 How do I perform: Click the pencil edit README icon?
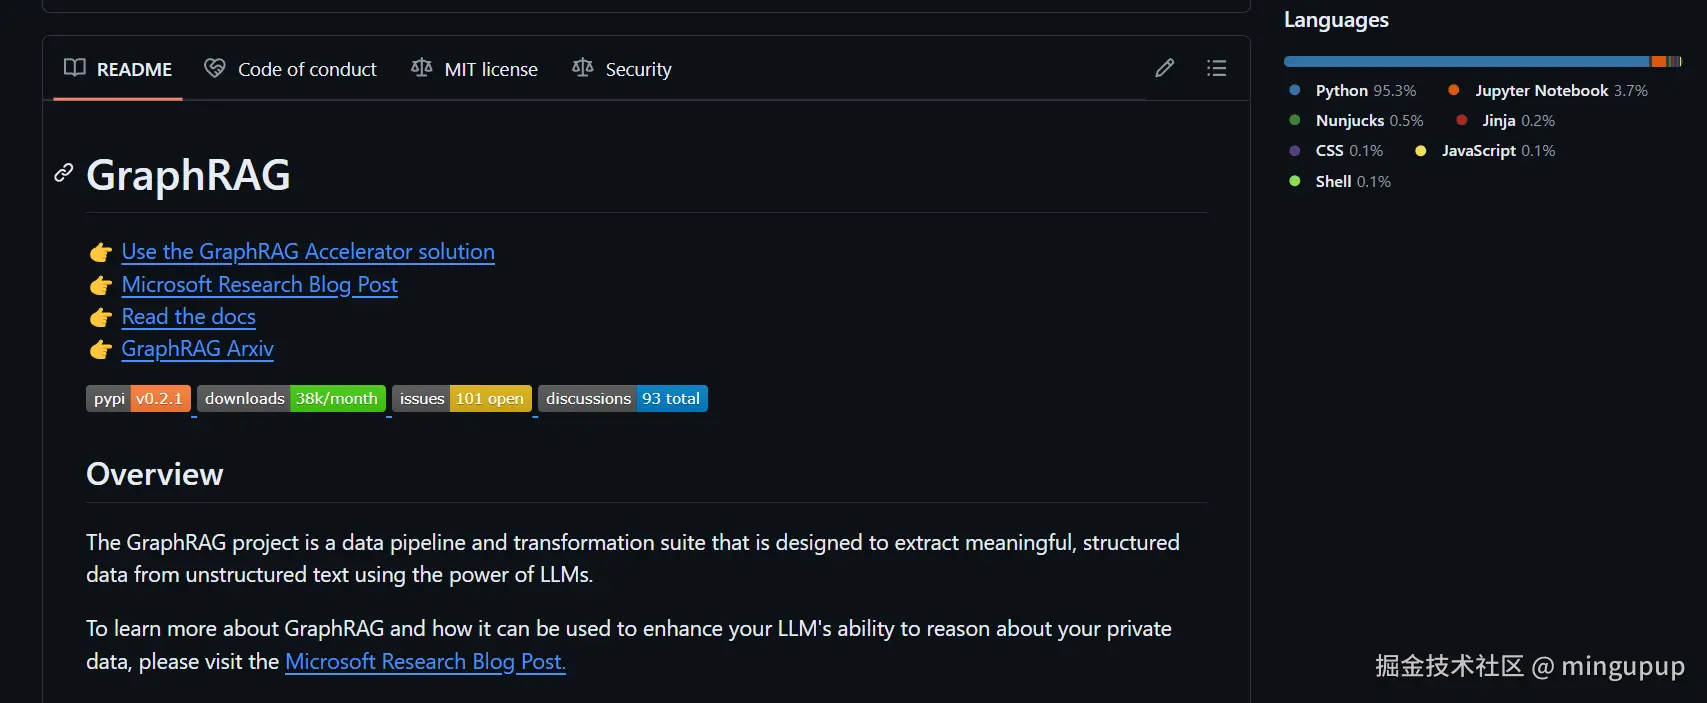pyautogui.click(x=1164, y=68)
